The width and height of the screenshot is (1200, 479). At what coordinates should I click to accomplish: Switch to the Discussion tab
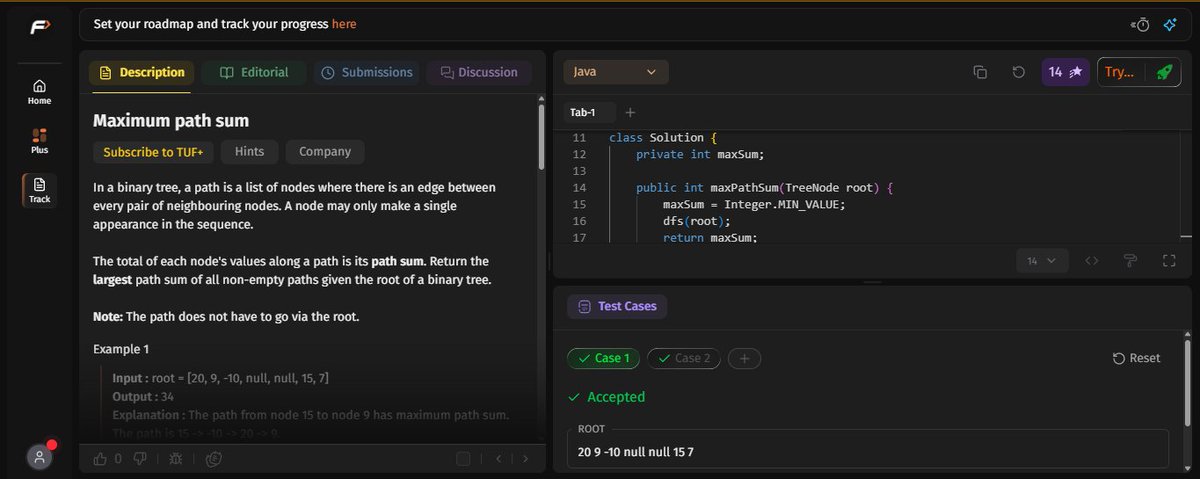click(x=478, y=72)
